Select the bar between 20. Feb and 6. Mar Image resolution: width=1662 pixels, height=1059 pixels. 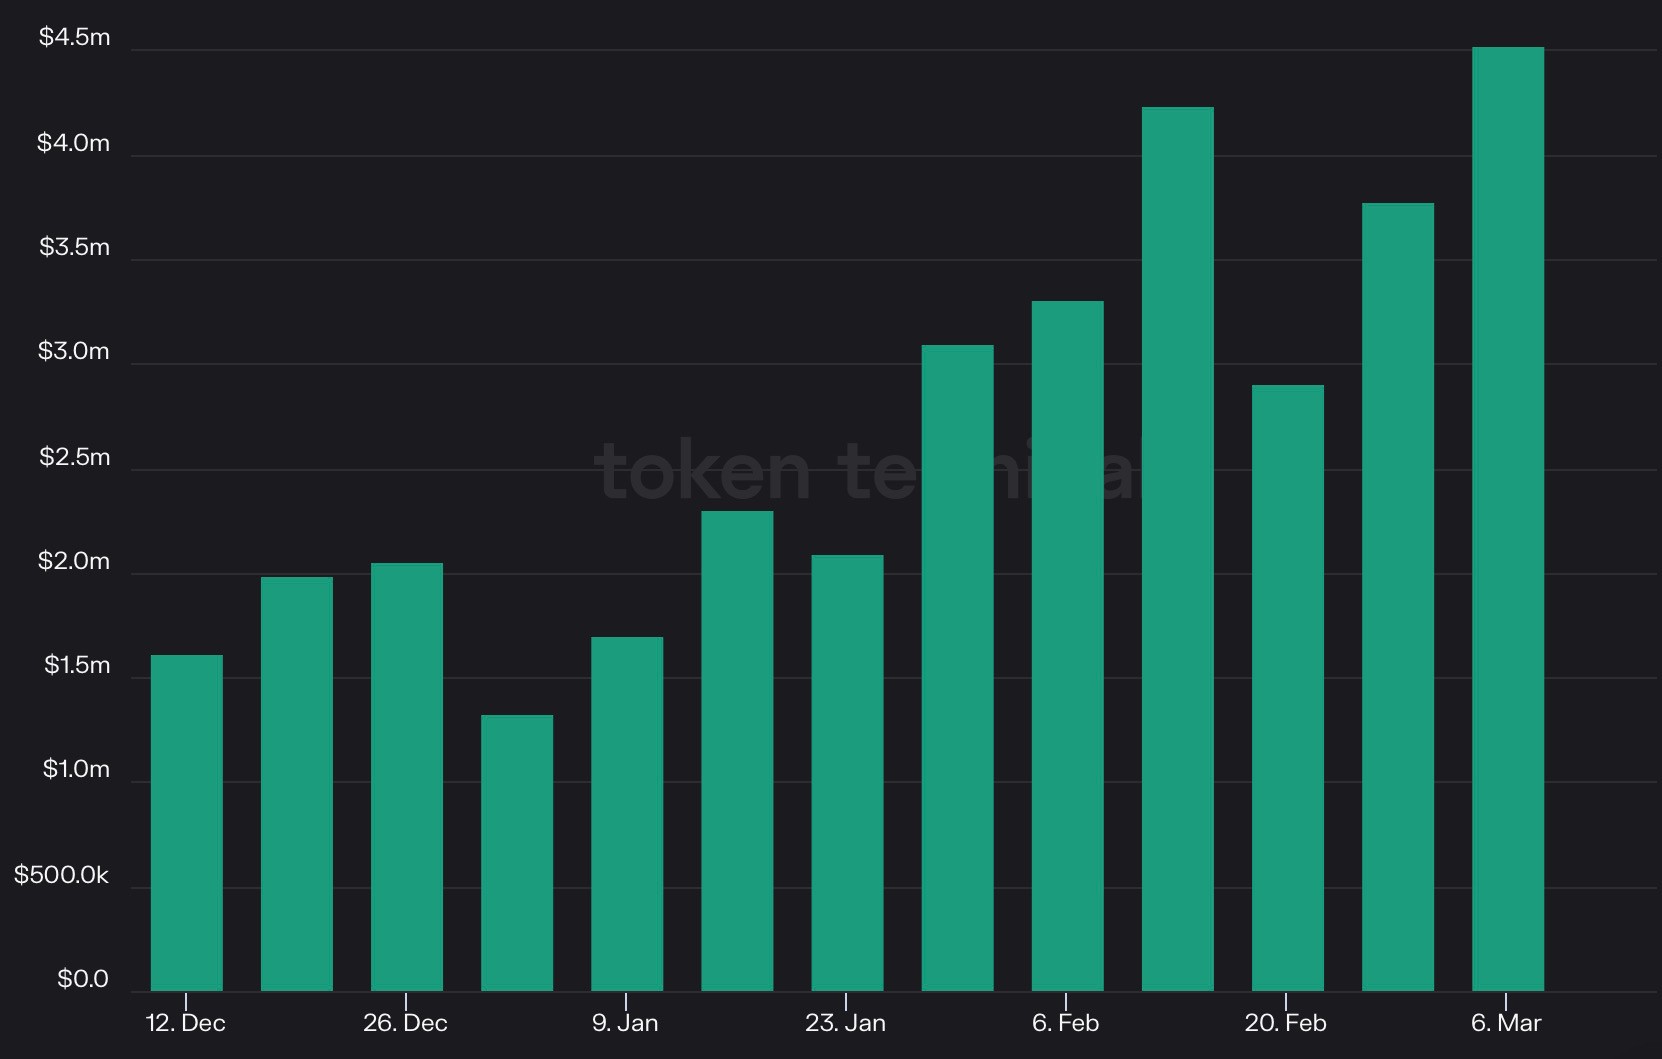[x=1397, y=597]
